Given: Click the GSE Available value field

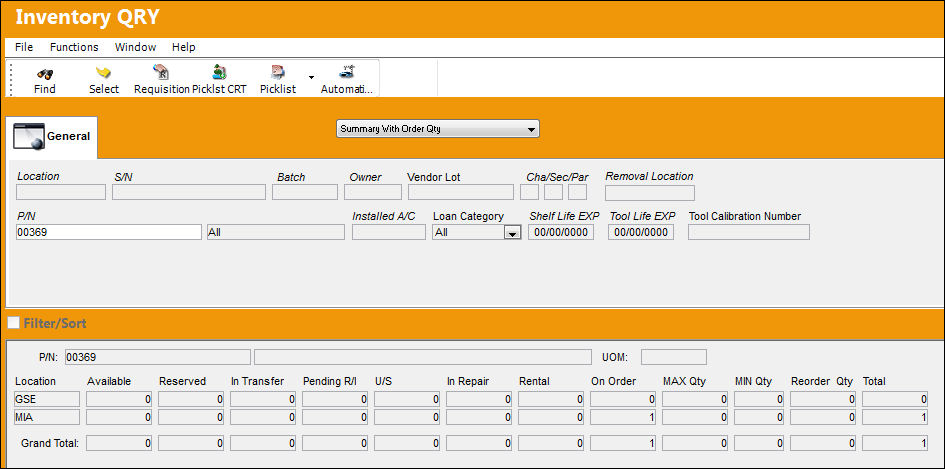Looking at the screenshot, I should click(x=119, y=399).
